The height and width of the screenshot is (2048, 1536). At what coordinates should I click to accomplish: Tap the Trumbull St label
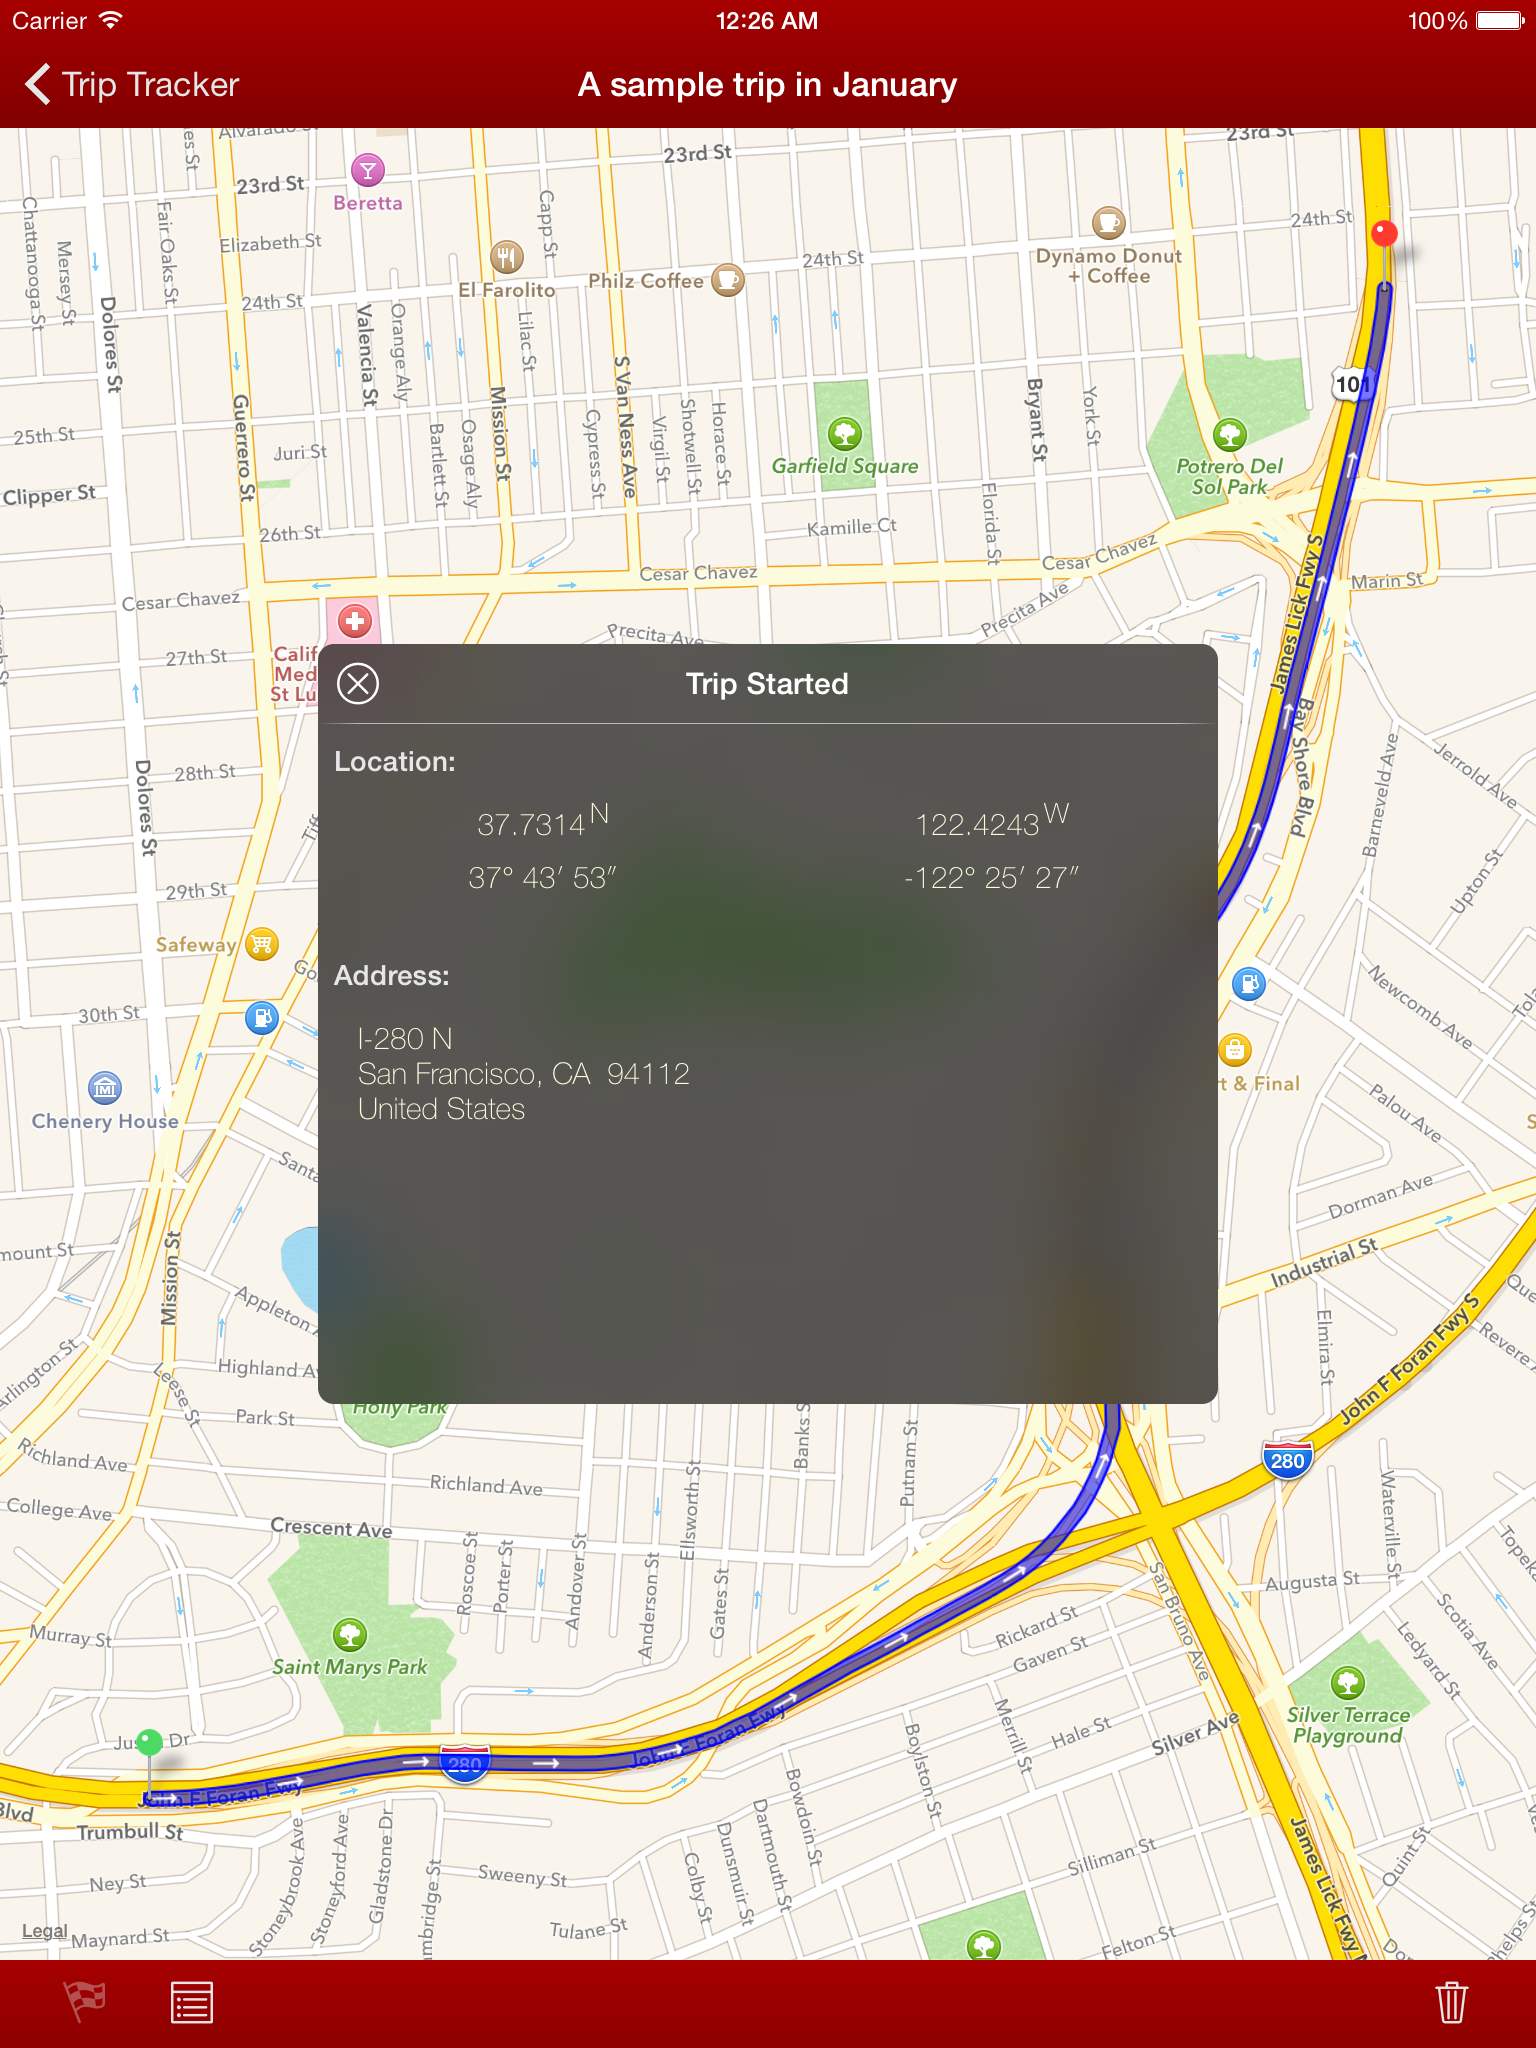[x=130, y=1832]
